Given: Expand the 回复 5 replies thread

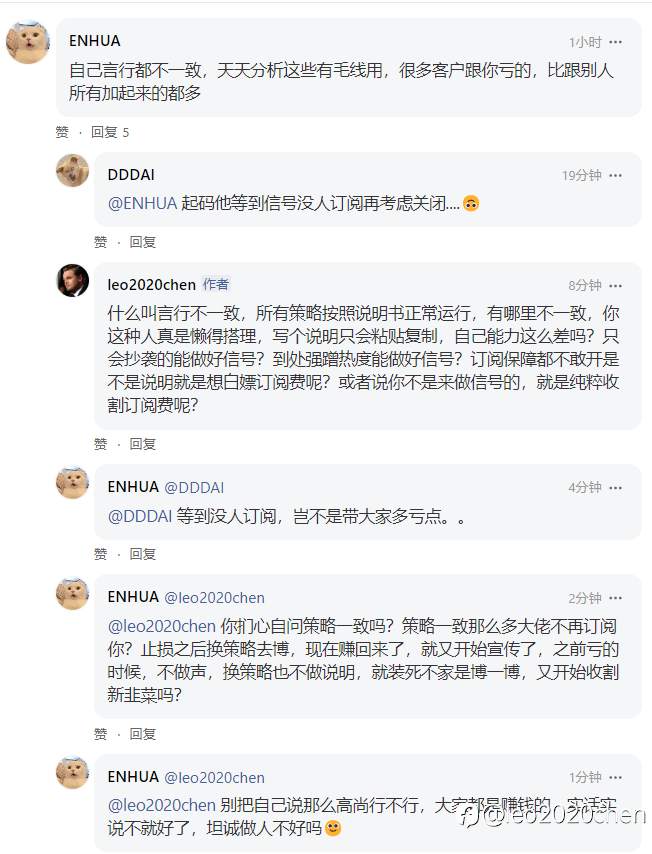Looking at the screenshot, I should tap(110, 132).
